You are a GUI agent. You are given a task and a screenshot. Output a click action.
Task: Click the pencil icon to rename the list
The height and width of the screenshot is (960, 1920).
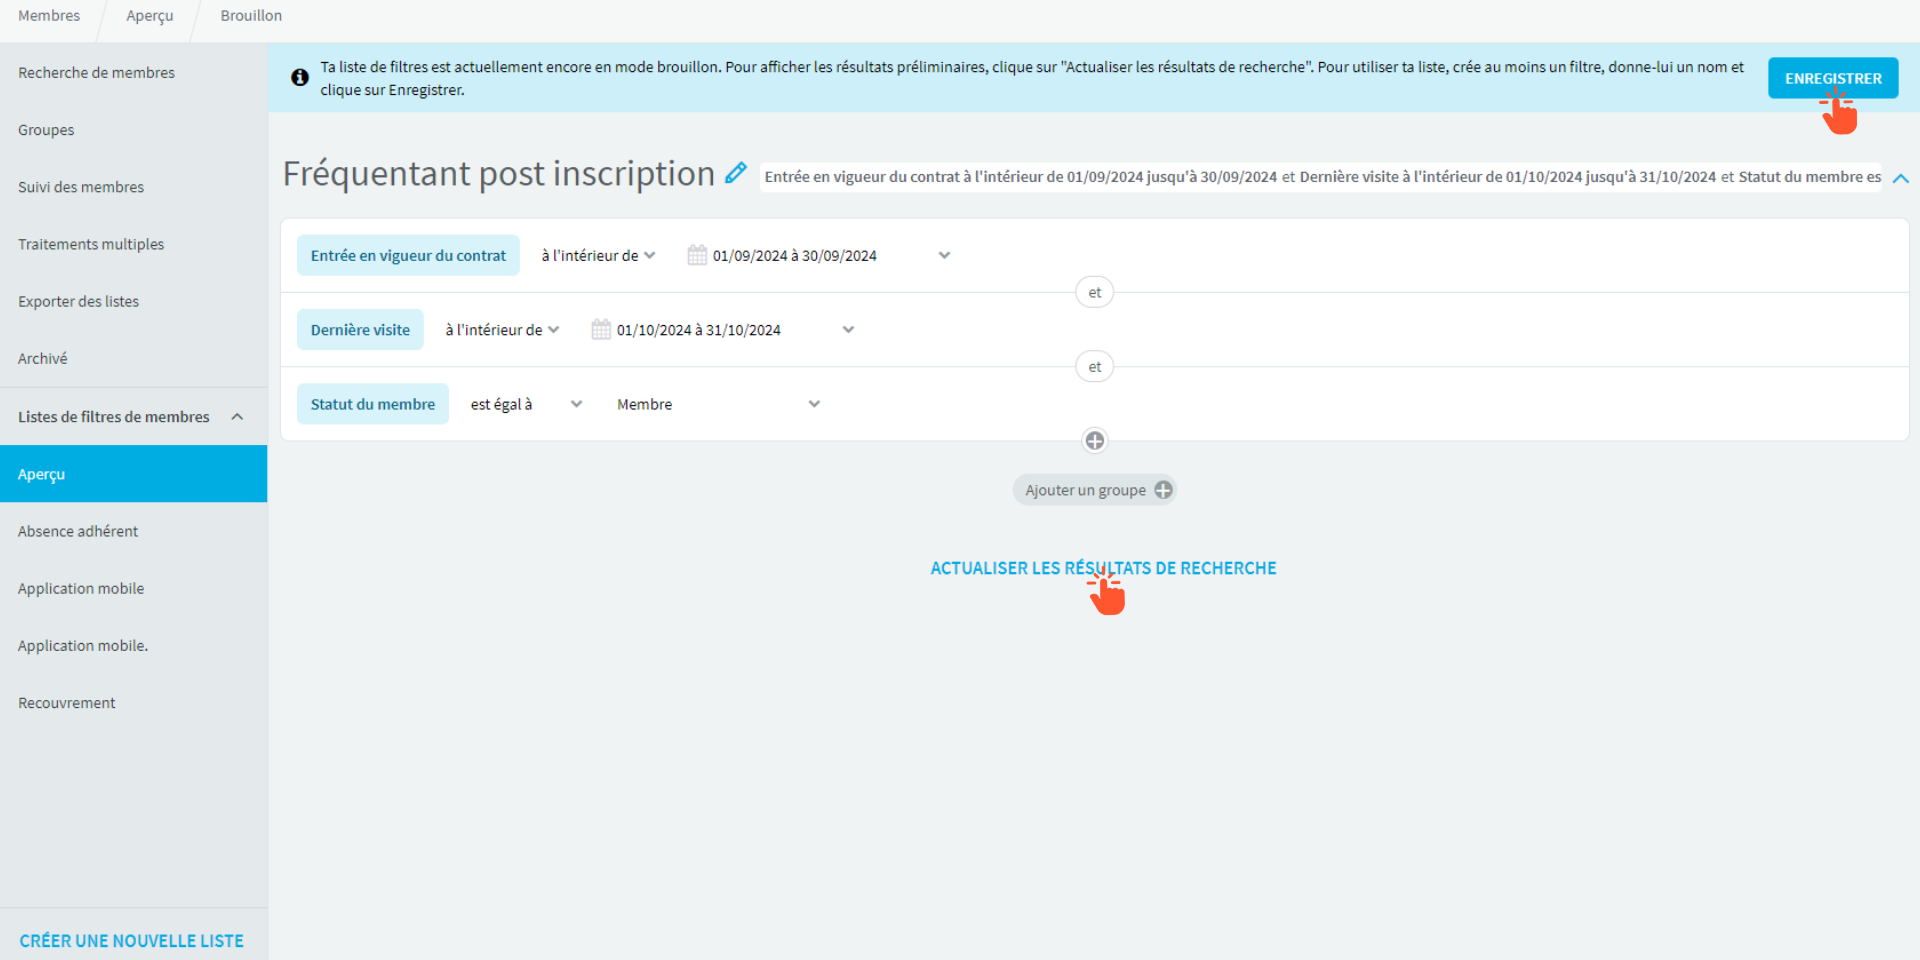(x=736, y=173)
